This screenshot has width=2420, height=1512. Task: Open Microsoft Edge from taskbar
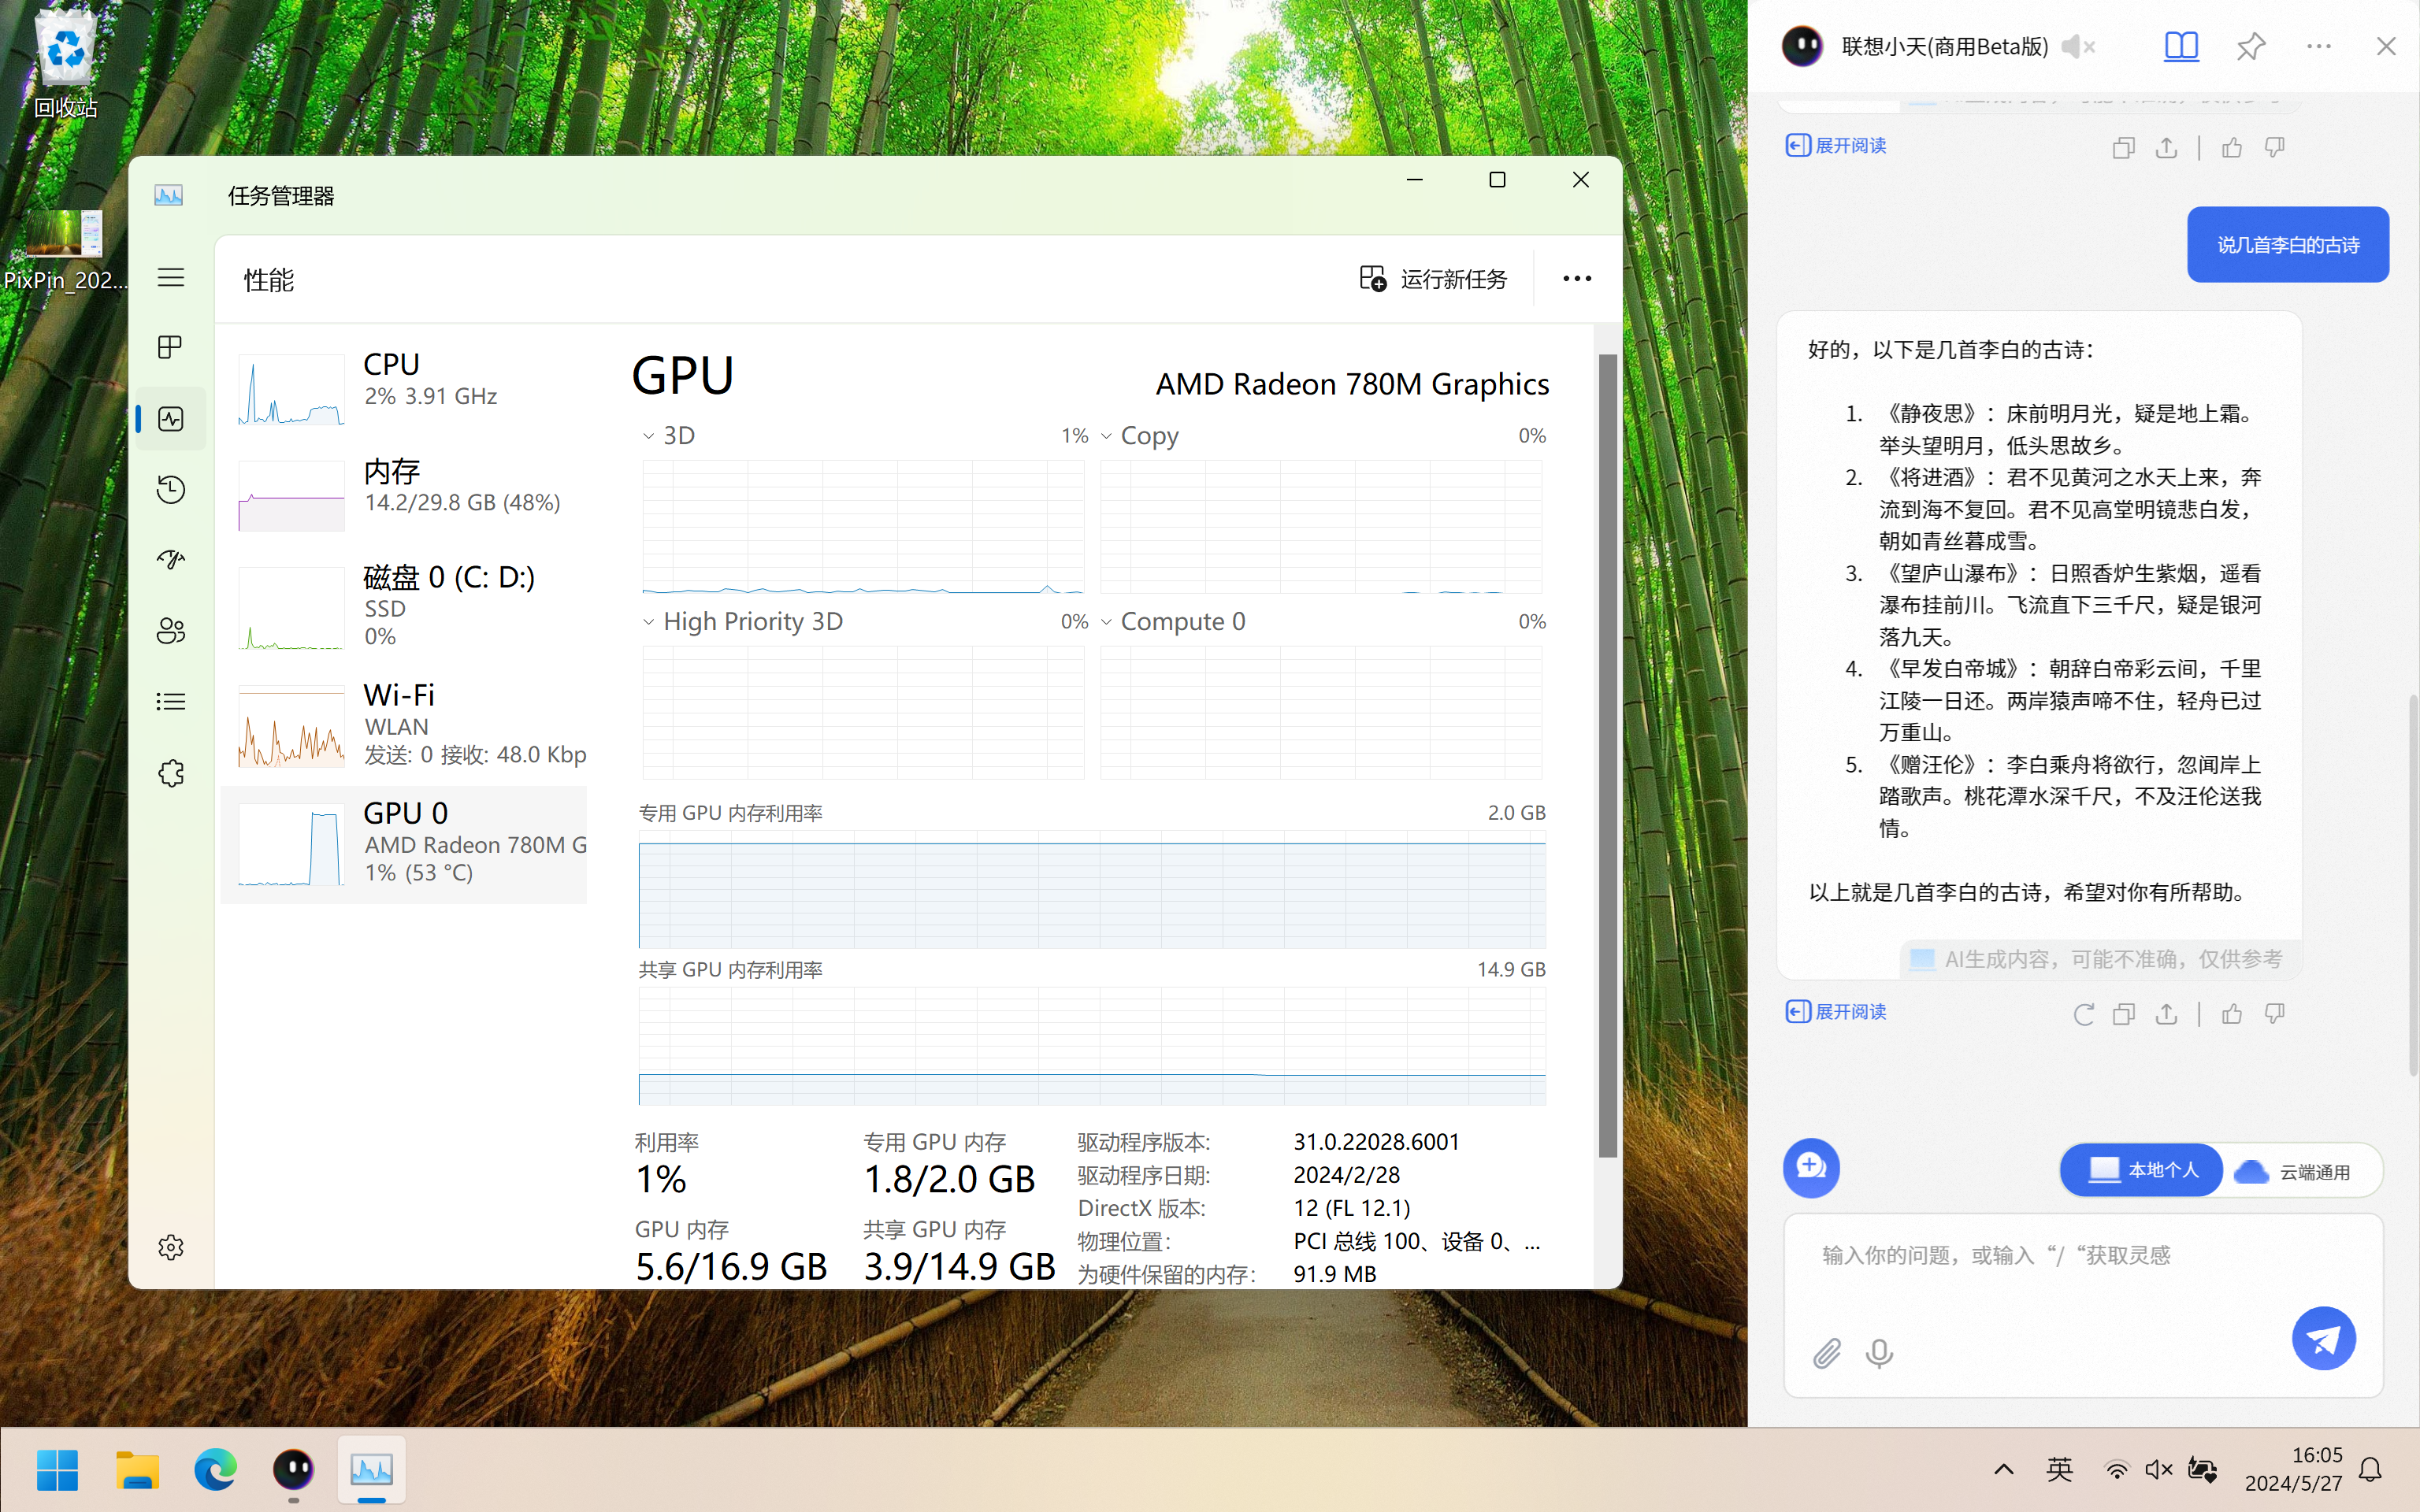tap(215, 1470)
